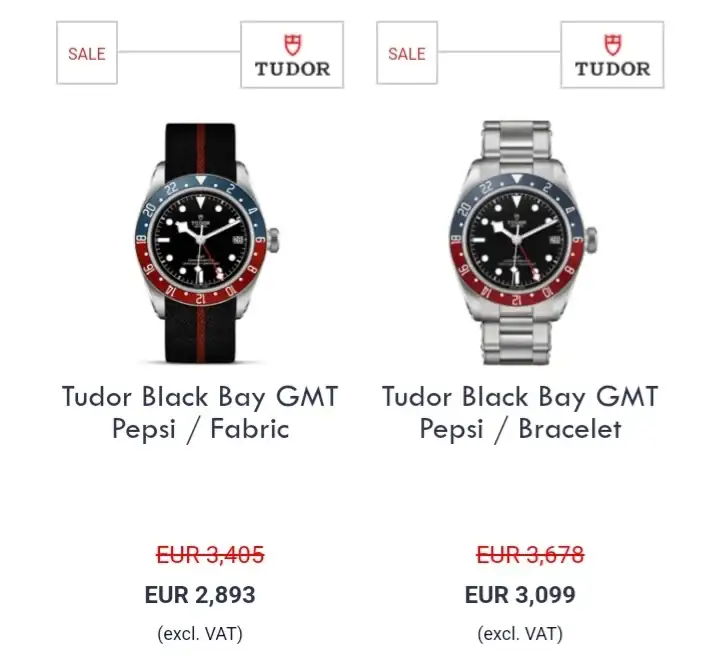Click the (excl. VAT) note under EUR 2,893
719x661 pixels.
[x=200, y=634]
